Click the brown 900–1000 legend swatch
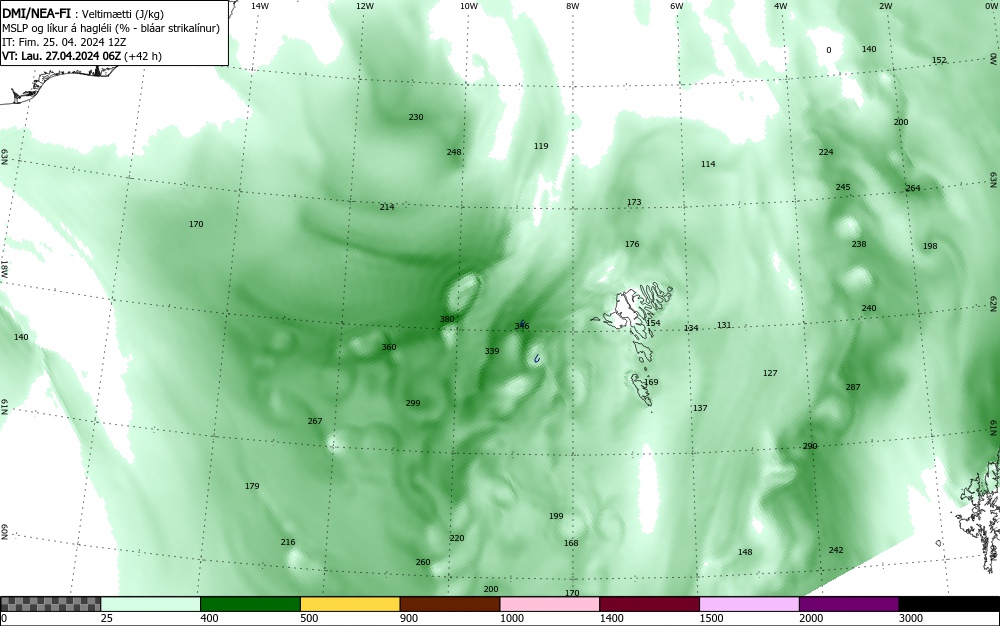The width and height of the screenshot is (1000, 626). (x=450, y=604)
